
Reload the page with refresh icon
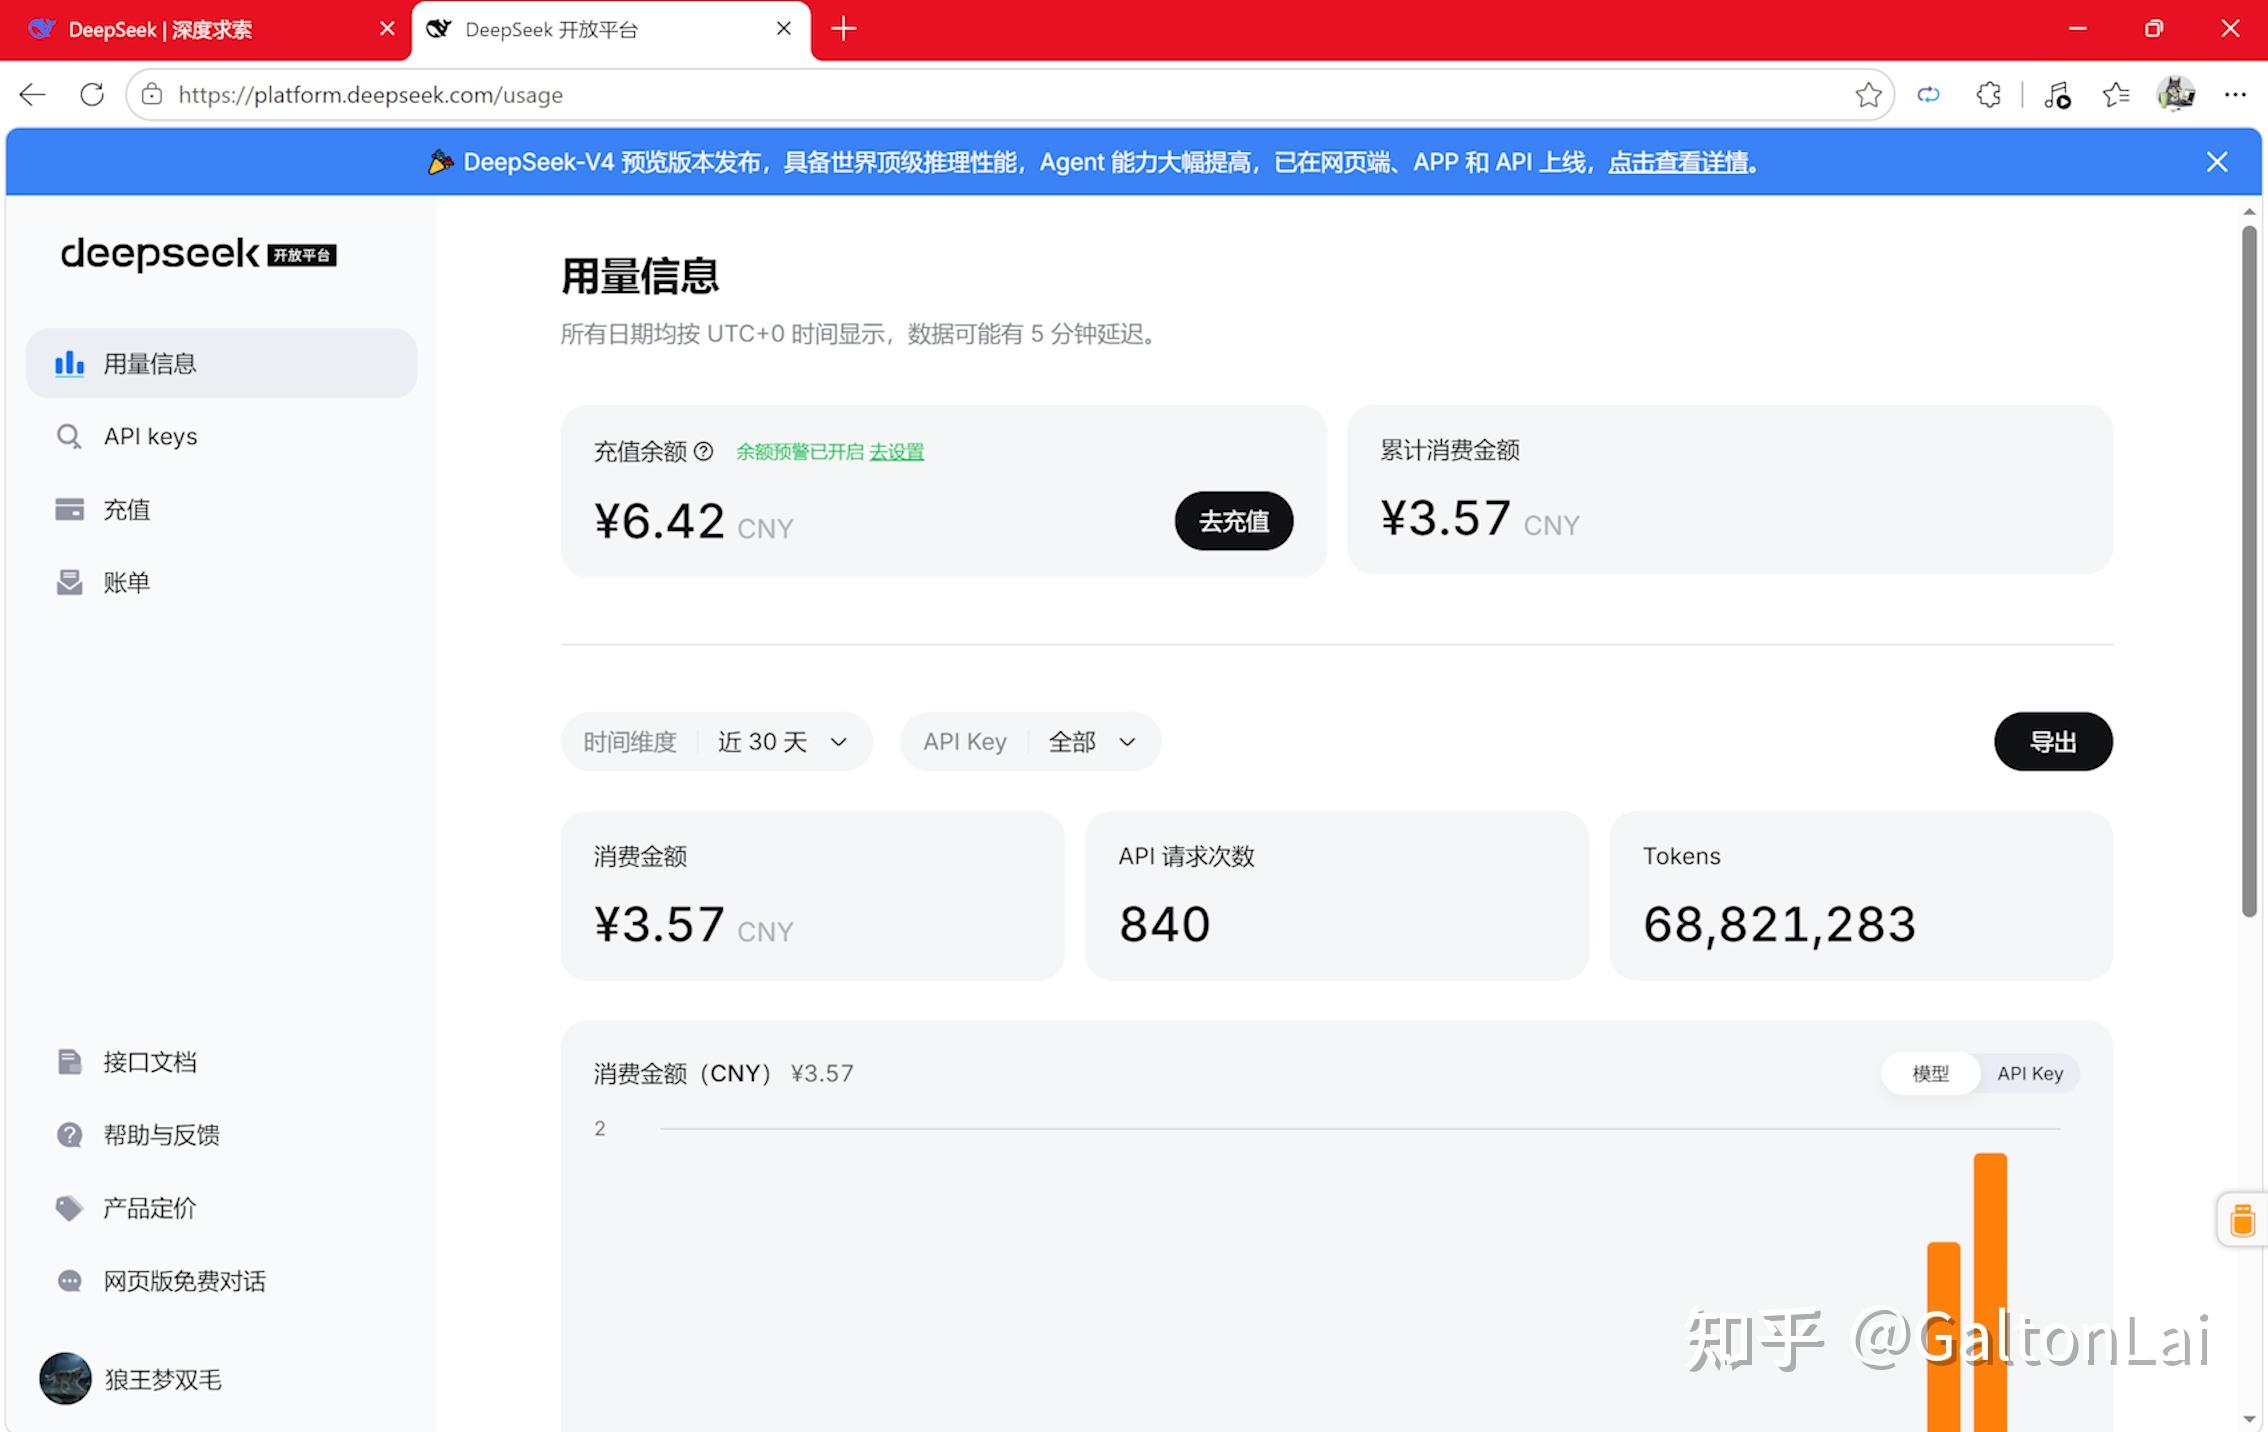tap(92, 95)
